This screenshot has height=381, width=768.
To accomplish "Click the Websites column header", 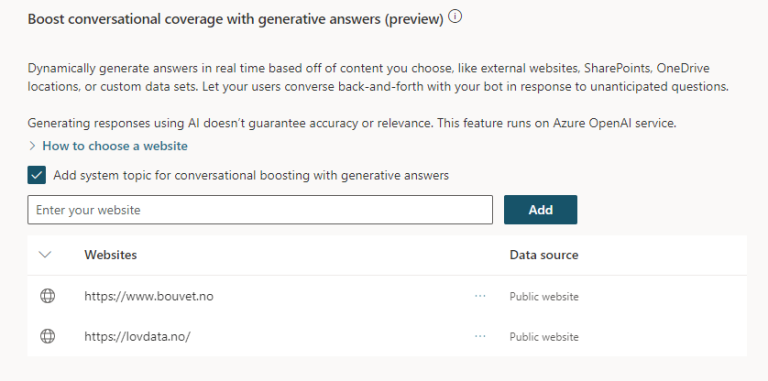I will [x=110, y=255].
